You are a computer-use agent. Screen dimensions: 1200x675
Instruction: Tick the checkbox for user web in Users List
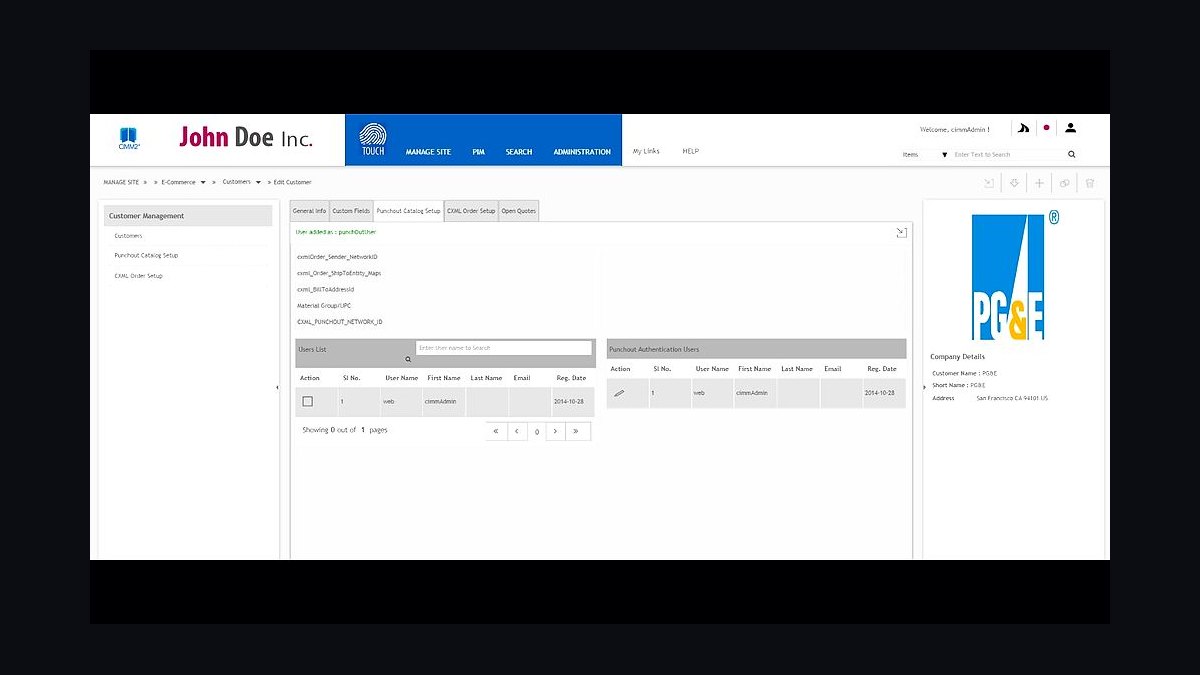(x=307, y=401)
